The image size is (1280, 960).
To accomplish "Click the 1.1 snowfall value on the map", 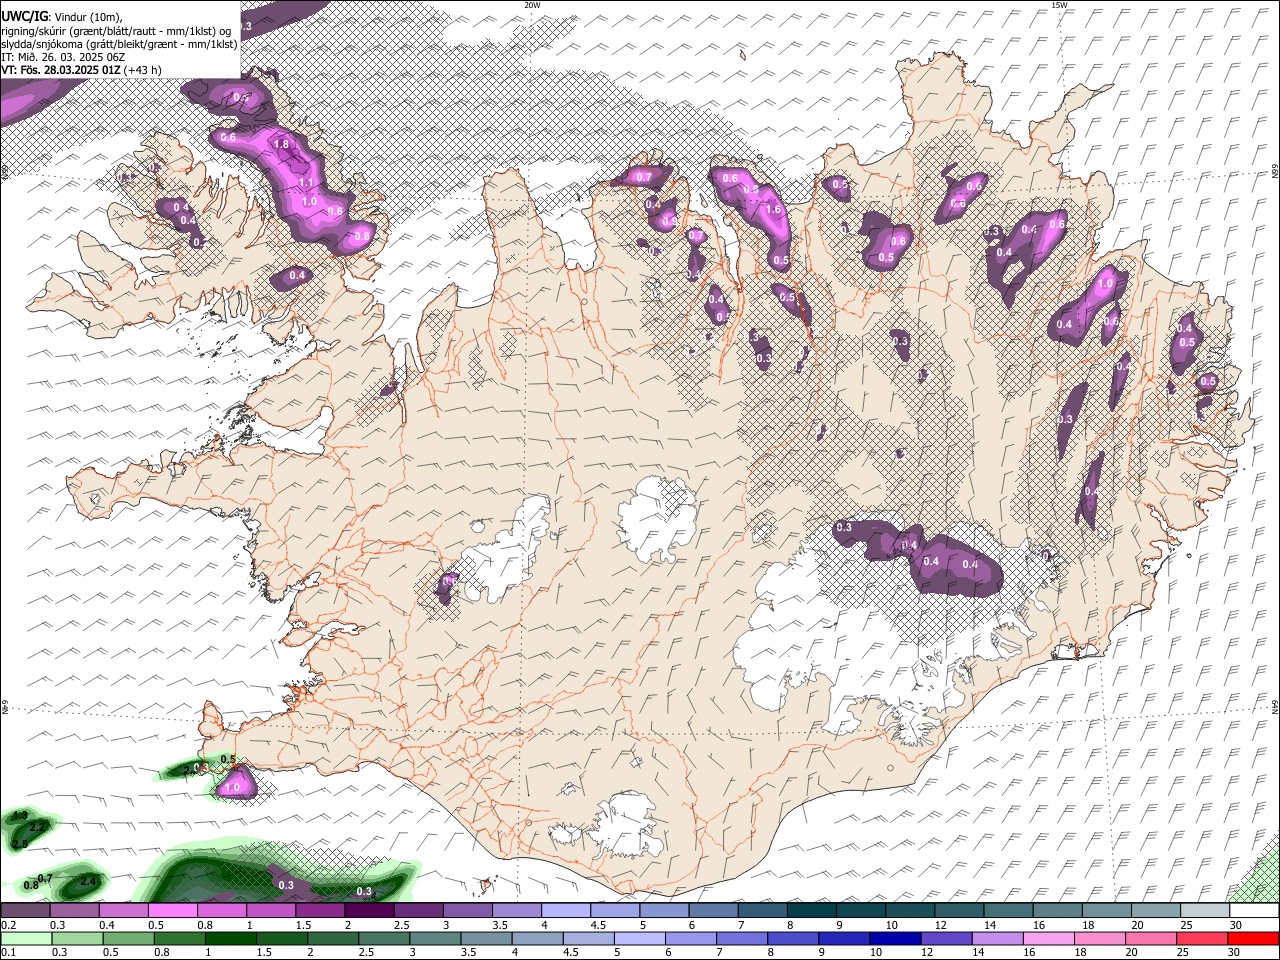I will tap(306, 183).
